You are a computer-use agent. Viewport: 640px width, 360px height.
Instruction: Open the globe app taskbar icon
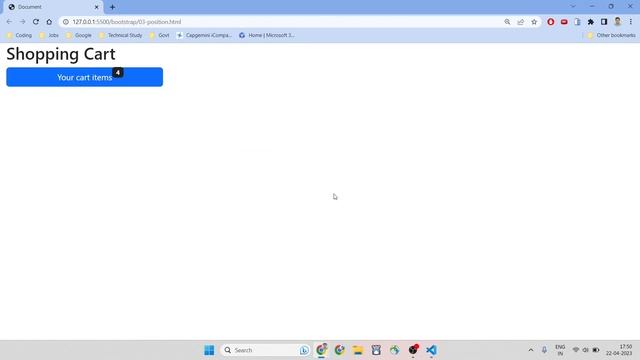(395, 350)
